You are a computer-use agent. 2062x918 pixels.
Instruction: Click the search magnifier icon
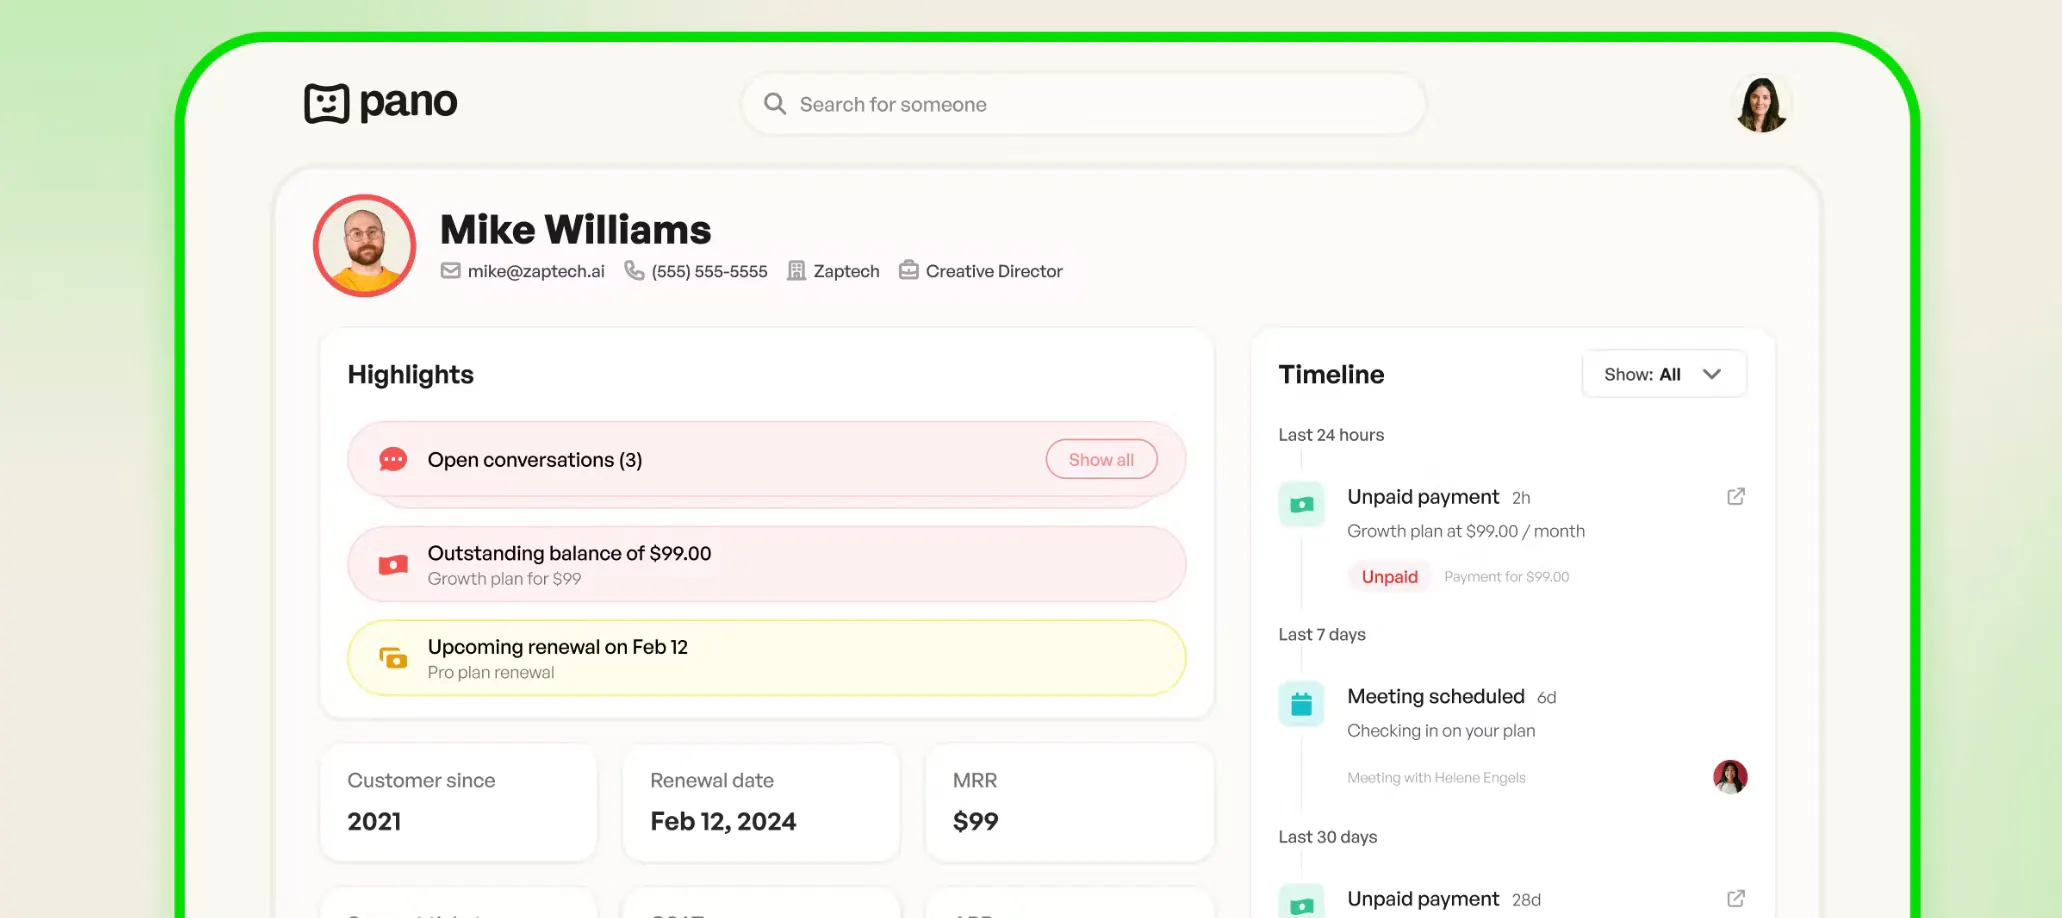coord(775,104)
